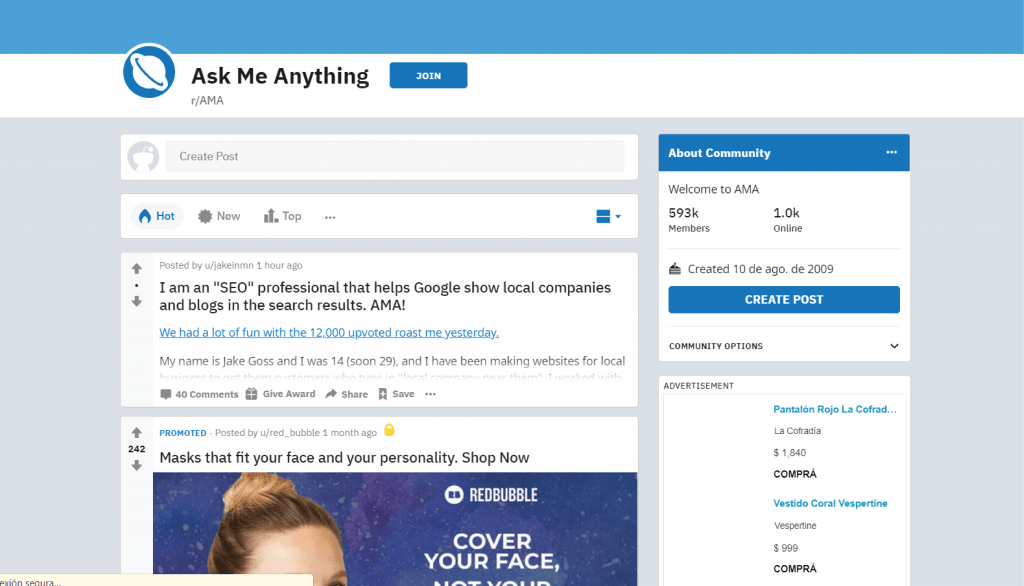
Task: Open the card view layout dropdown
Action: tap(608, 216)
